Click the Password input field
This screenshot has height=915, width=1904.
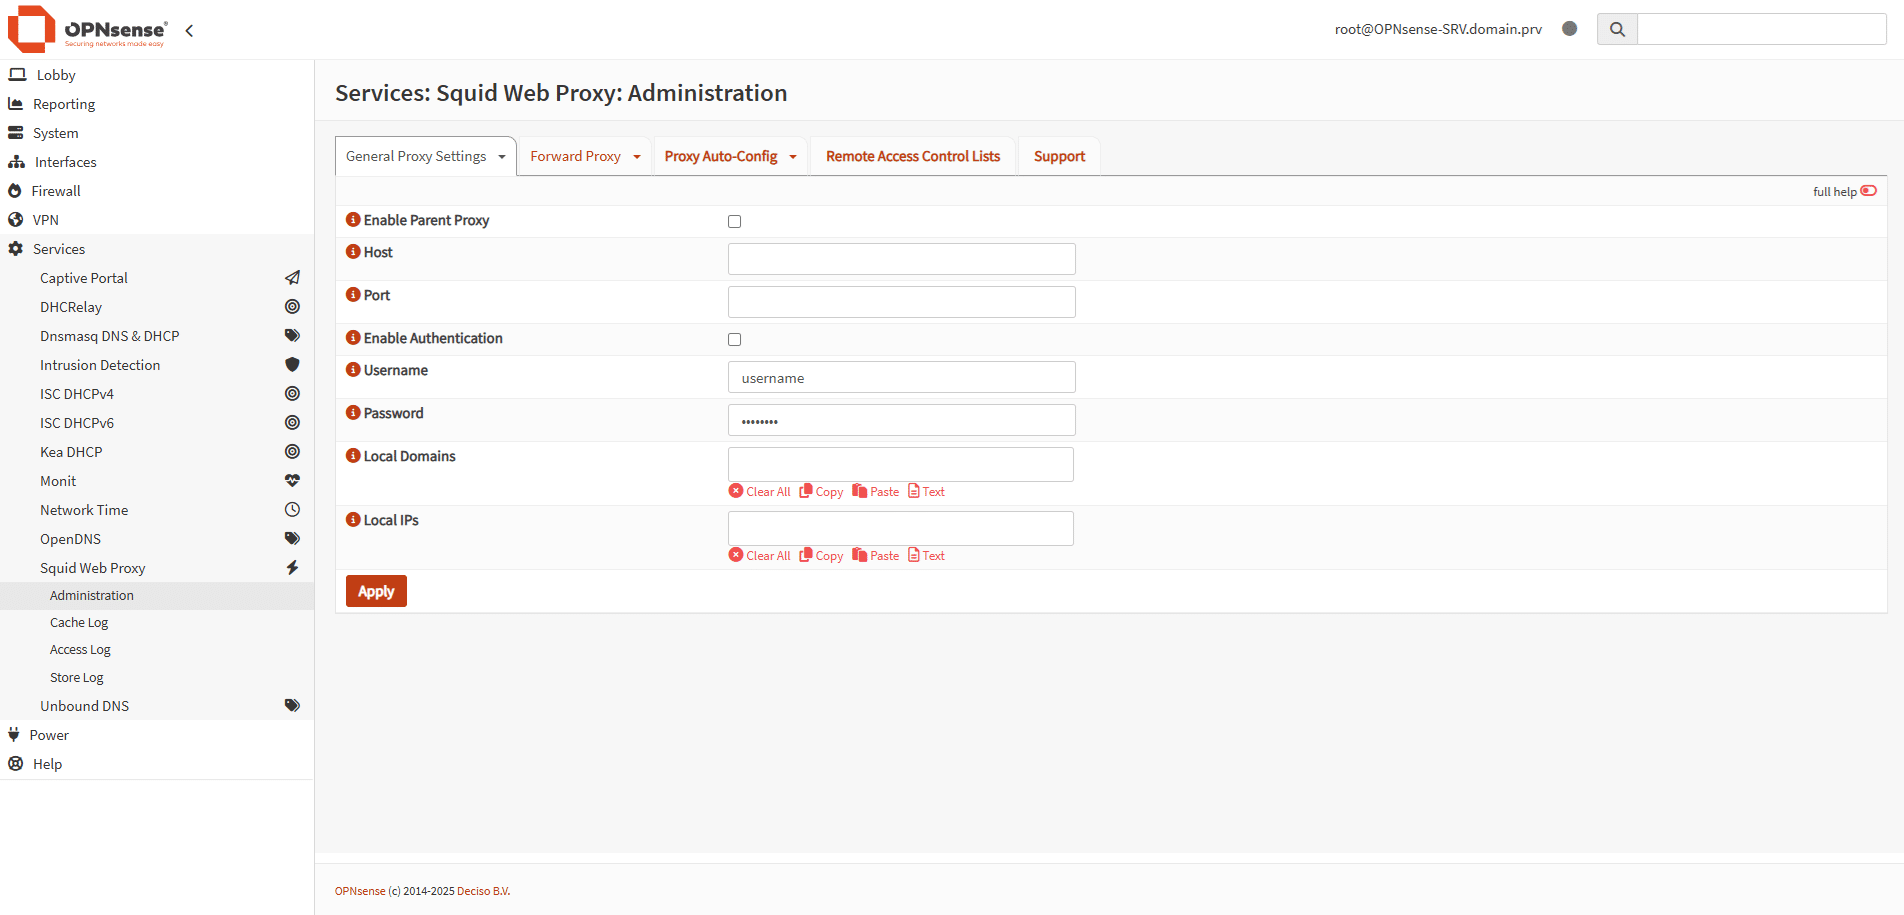(x=902, y=420)
